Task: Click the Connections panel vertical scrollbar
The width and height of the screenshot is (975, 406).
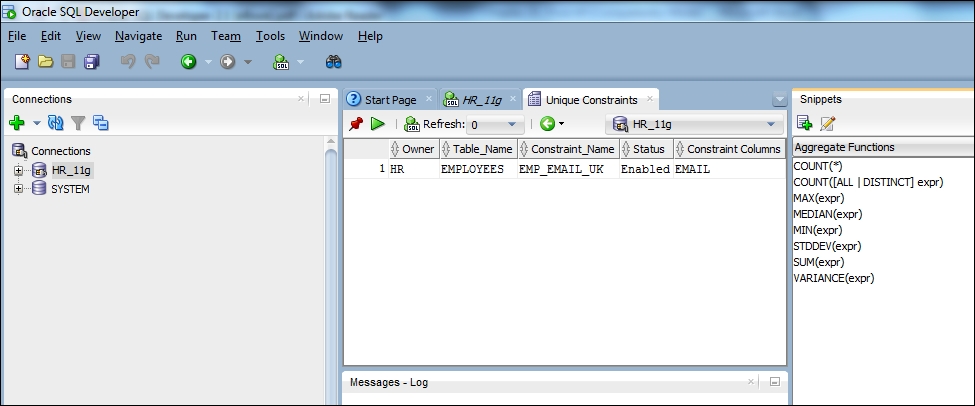Action: click(331, 271)
